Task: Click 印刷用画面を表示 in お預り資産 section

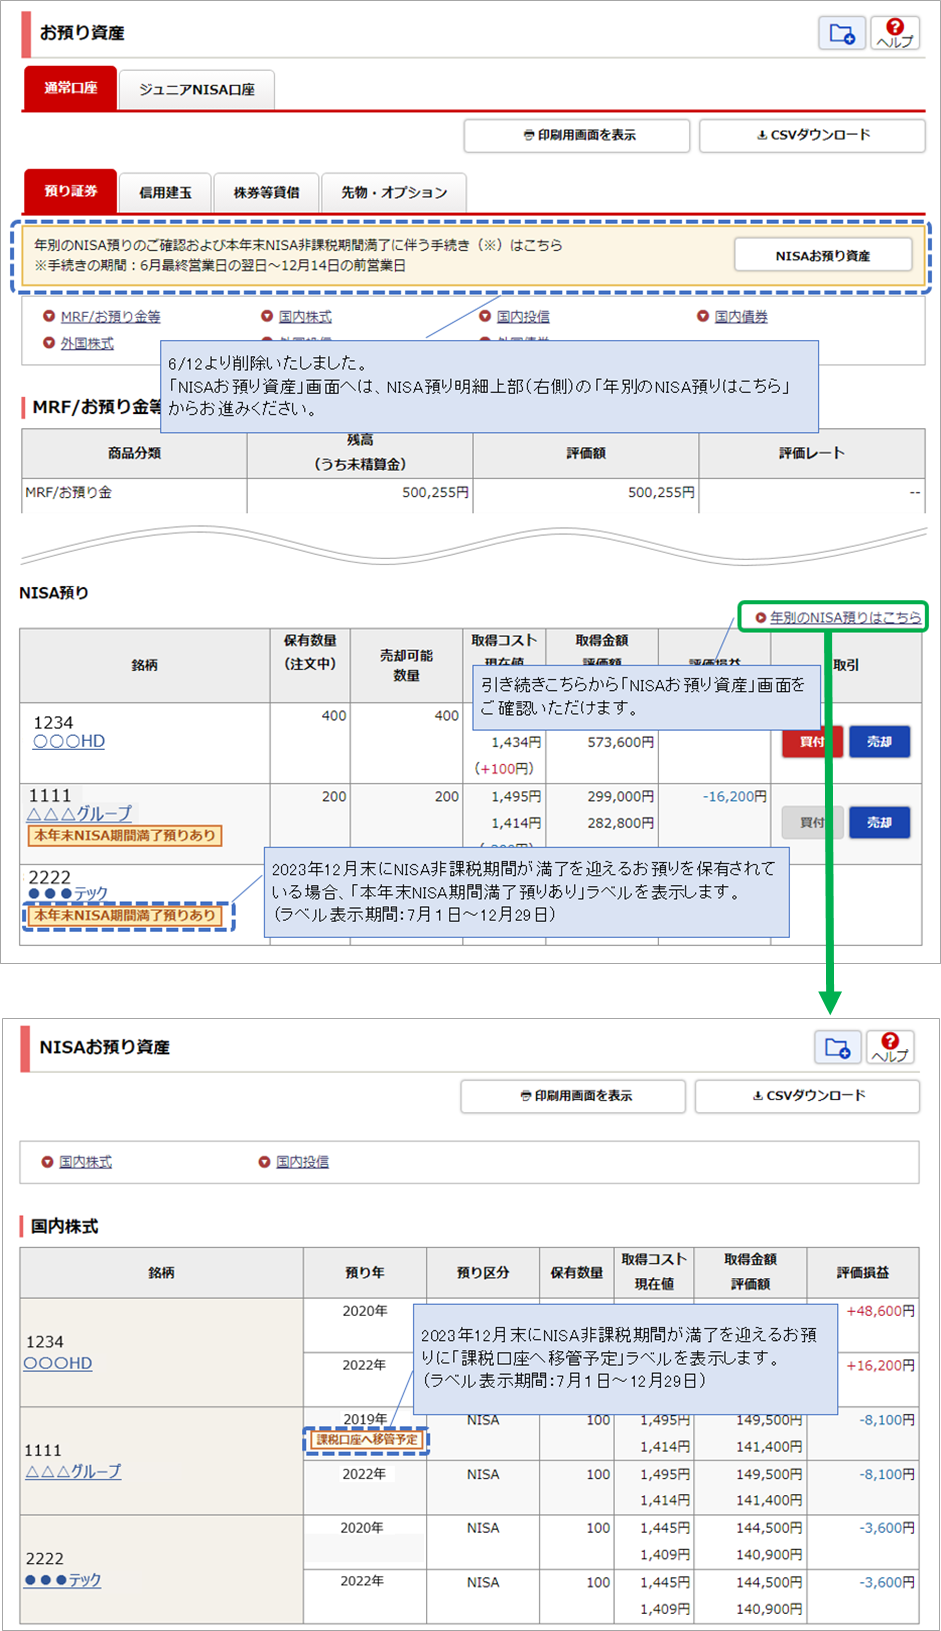Action: [577, 135]
